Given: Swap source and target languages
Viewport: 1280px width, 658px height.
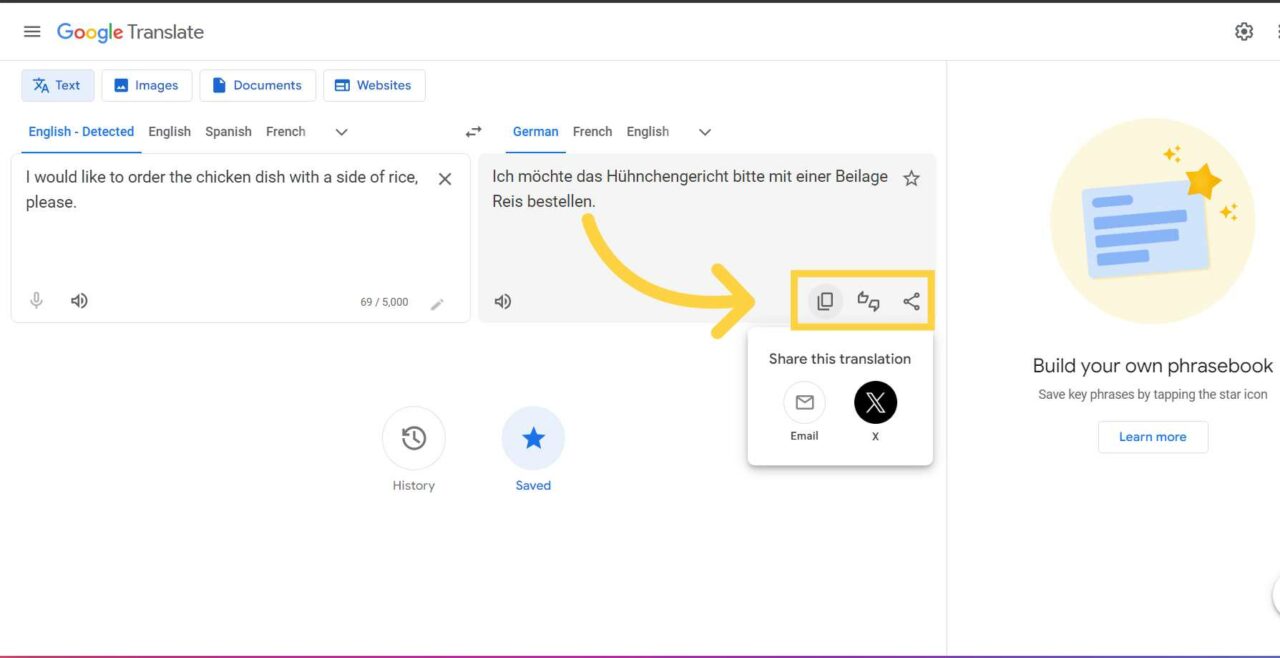Looking at the screenshot, I should pos(473,131).
